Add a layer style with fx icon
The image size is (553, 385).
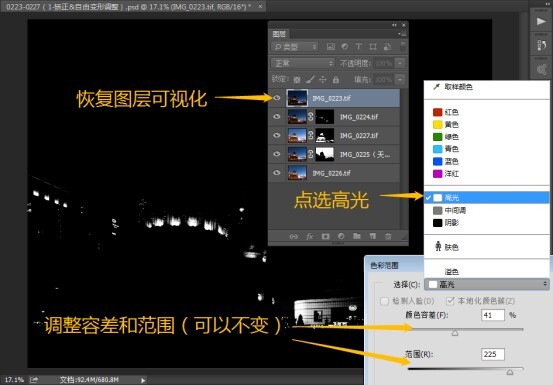[x=310, y=236]
